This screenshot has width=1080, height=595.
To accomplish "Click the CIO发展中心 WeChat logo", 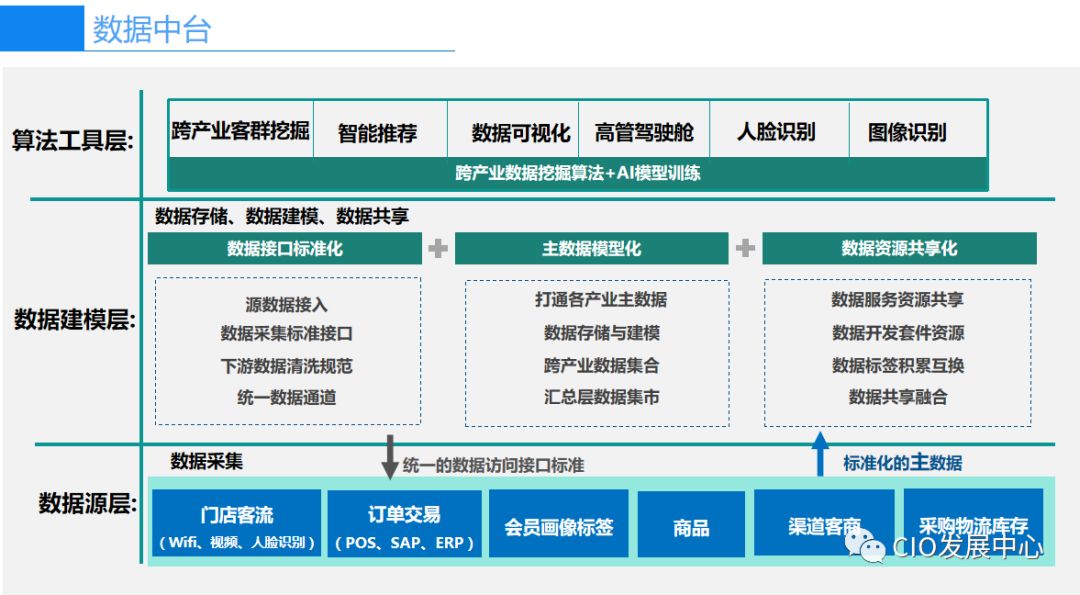I will (867, 548).
